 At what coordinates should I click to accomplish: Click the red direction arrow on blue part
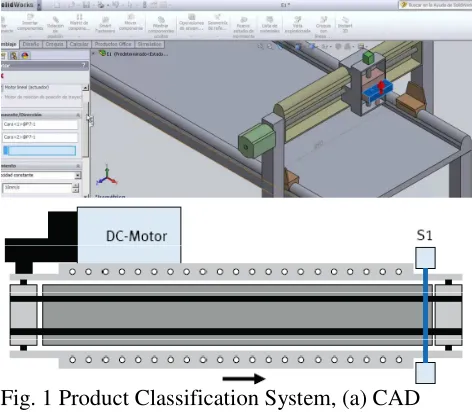click(x=381, y=88)
